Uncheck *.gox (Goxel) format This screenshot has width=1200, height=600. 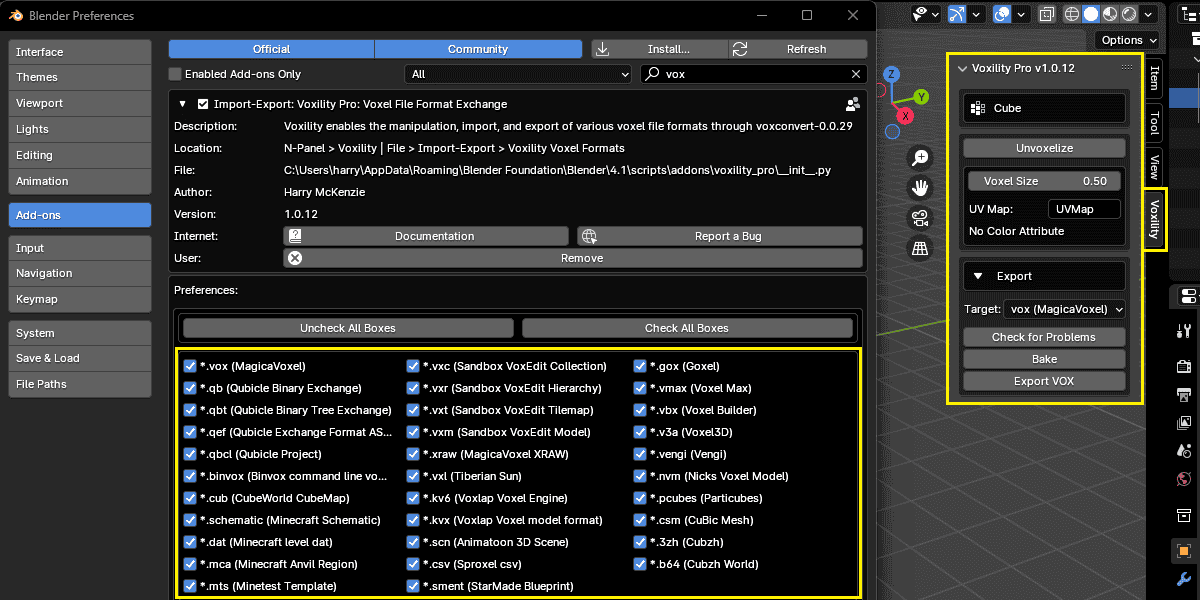pos(640,366)
